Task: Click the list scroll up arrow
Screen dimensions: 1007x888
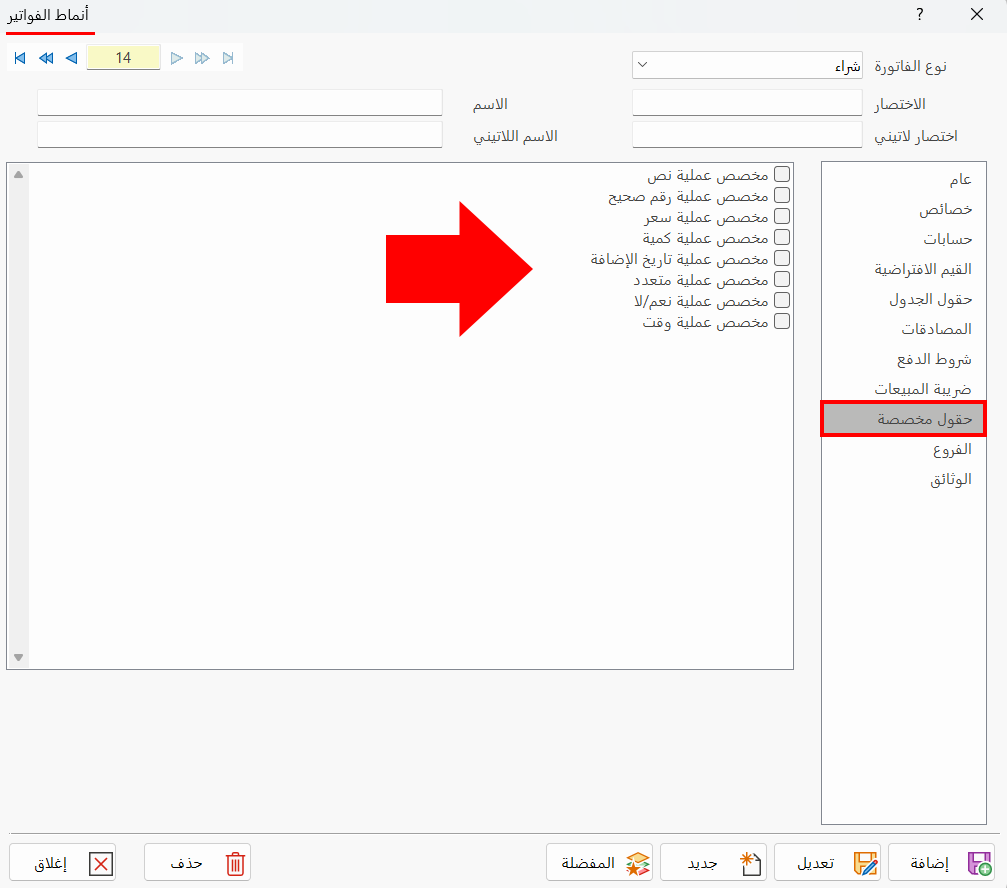Action: [x=19, y=175]
